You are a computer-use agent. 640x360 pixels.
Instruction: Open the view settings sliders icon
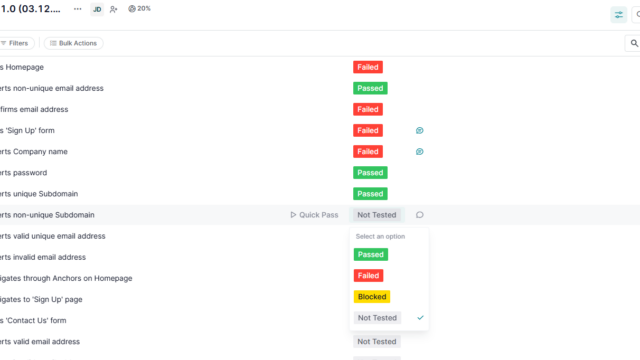coord(619,15)
